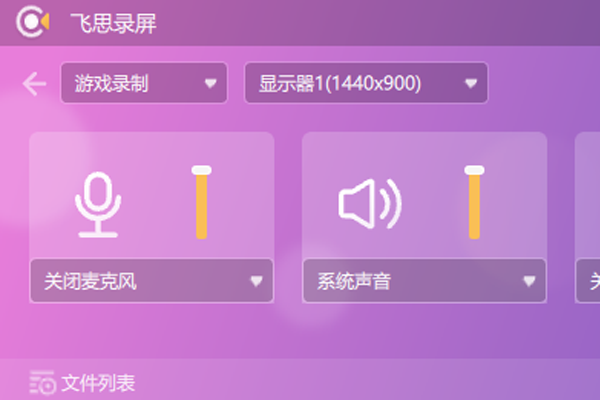Click the microphone icon

click(x=98, y=205)
